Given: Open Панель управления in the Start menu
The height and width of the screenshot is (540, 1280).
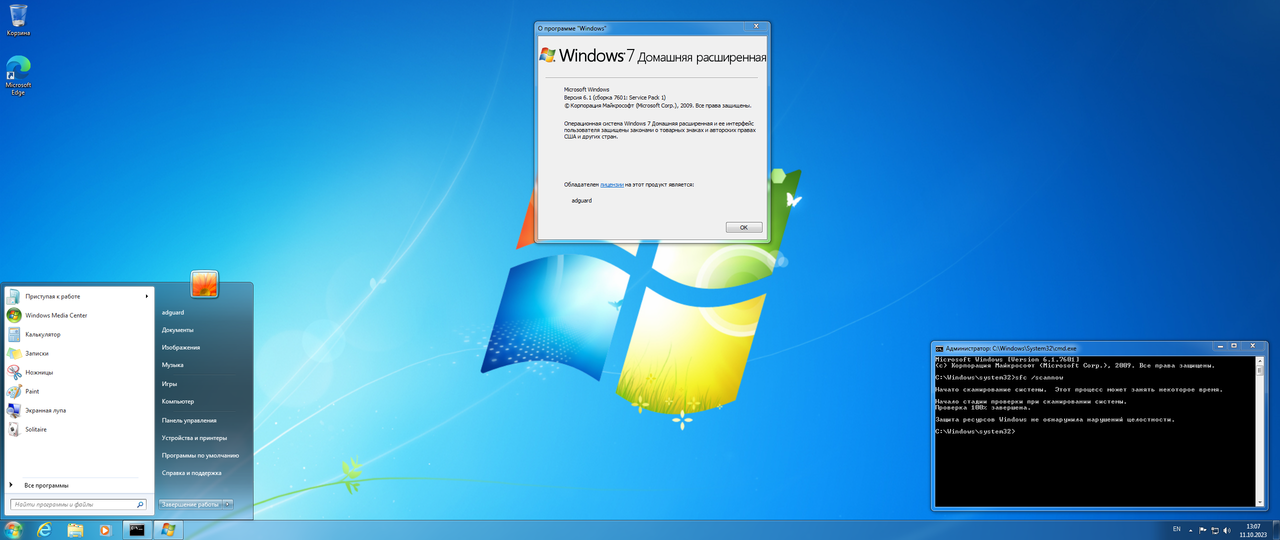Looking at the screenshot, I should click(189, 420).
